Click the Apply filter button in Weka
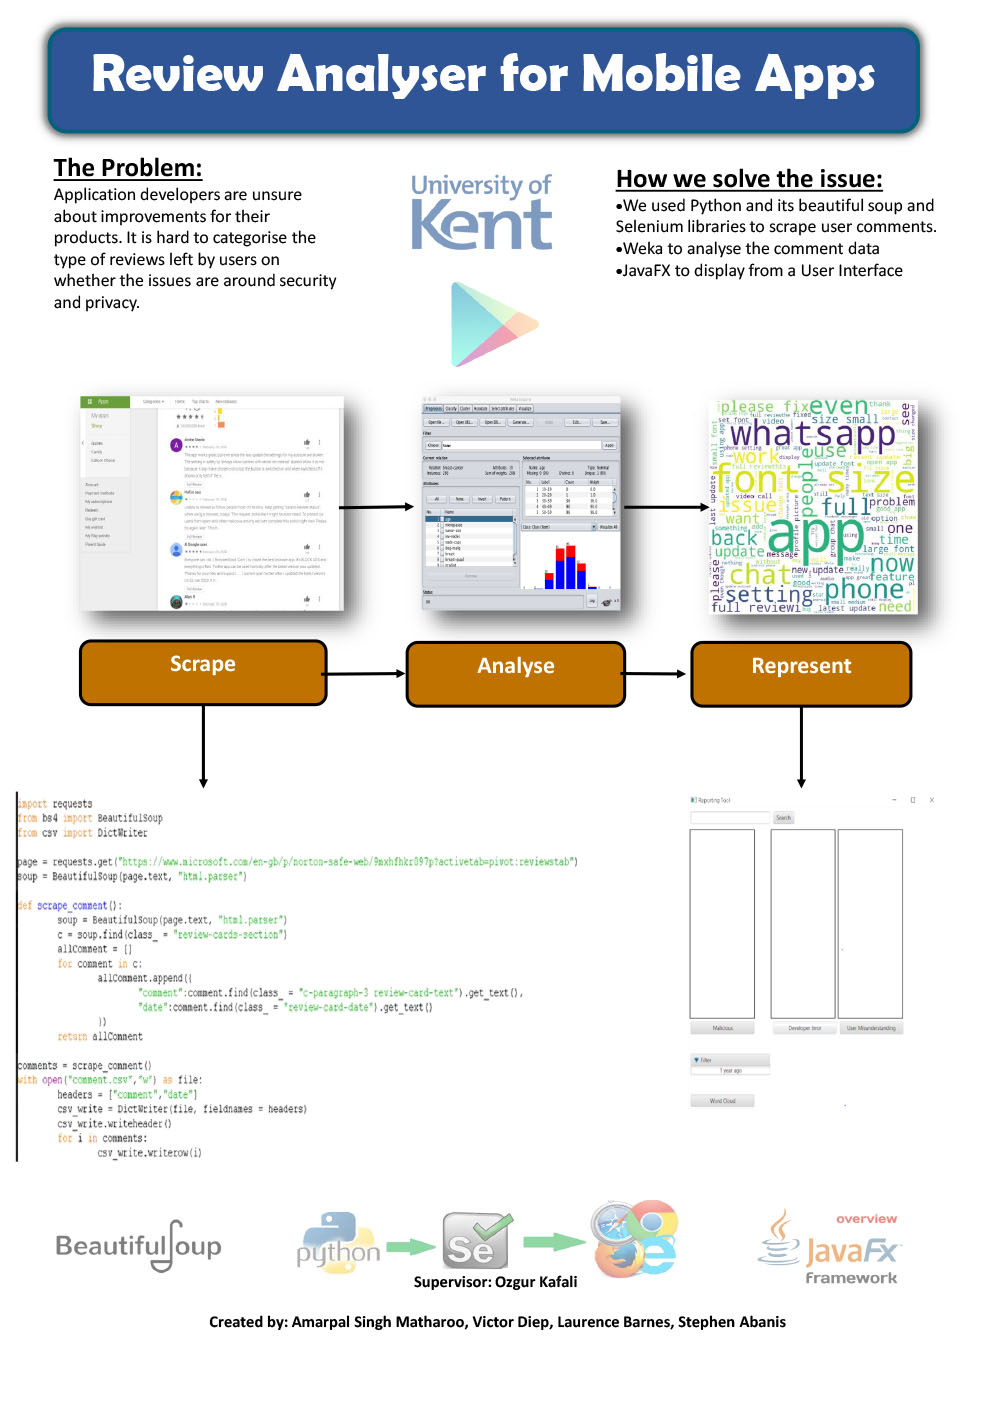This screenshot has height=1403, width=992. pyautogui.click(x=609, y=445)
